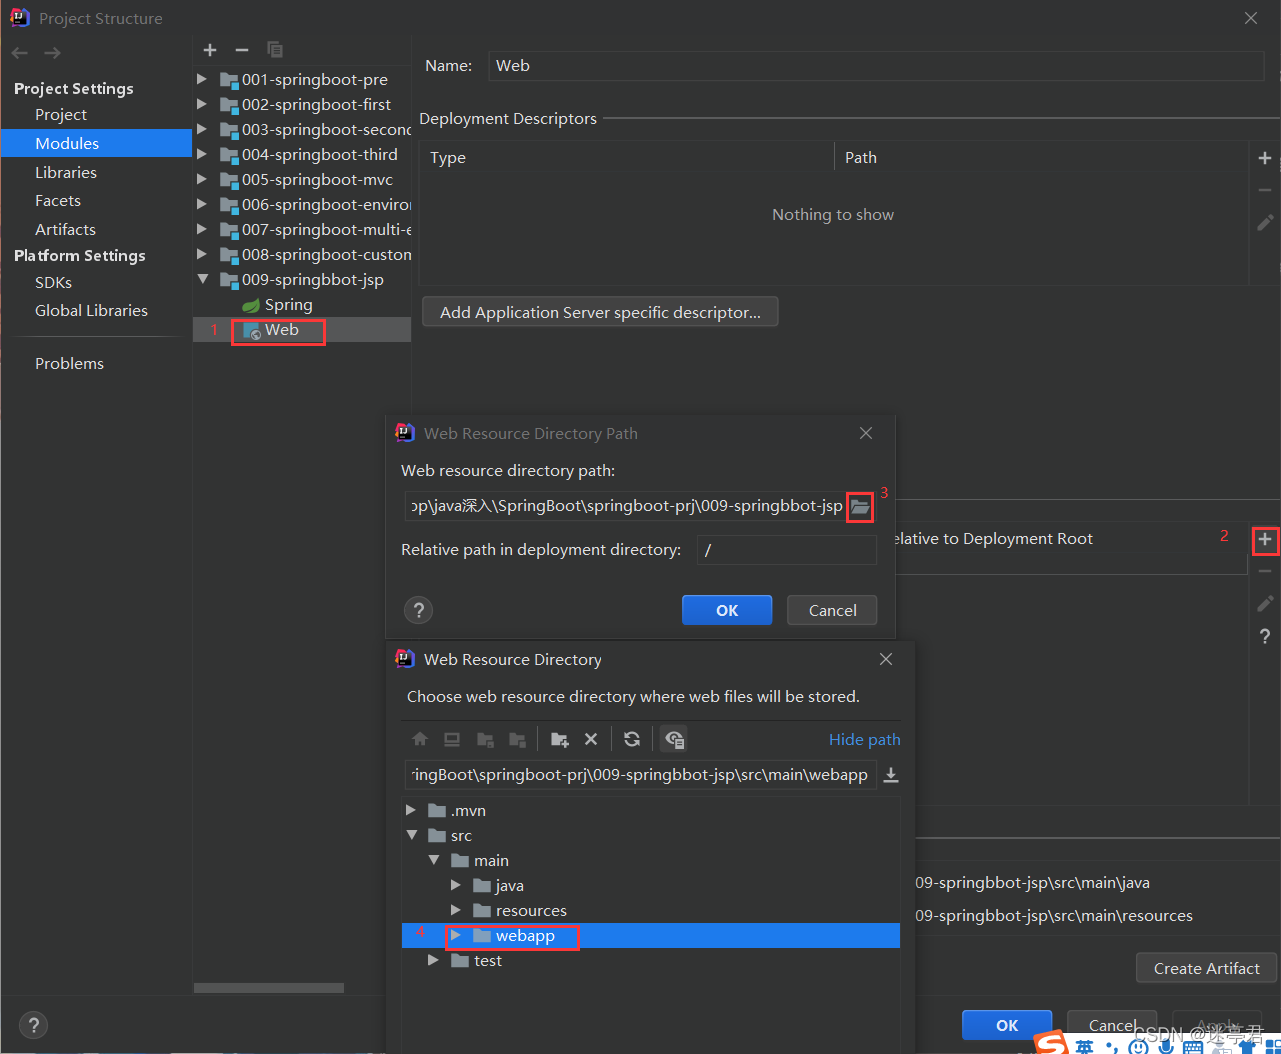1281x1054 pixels.
Task: Collapse the src folder
Action: [x=411, y=835]
